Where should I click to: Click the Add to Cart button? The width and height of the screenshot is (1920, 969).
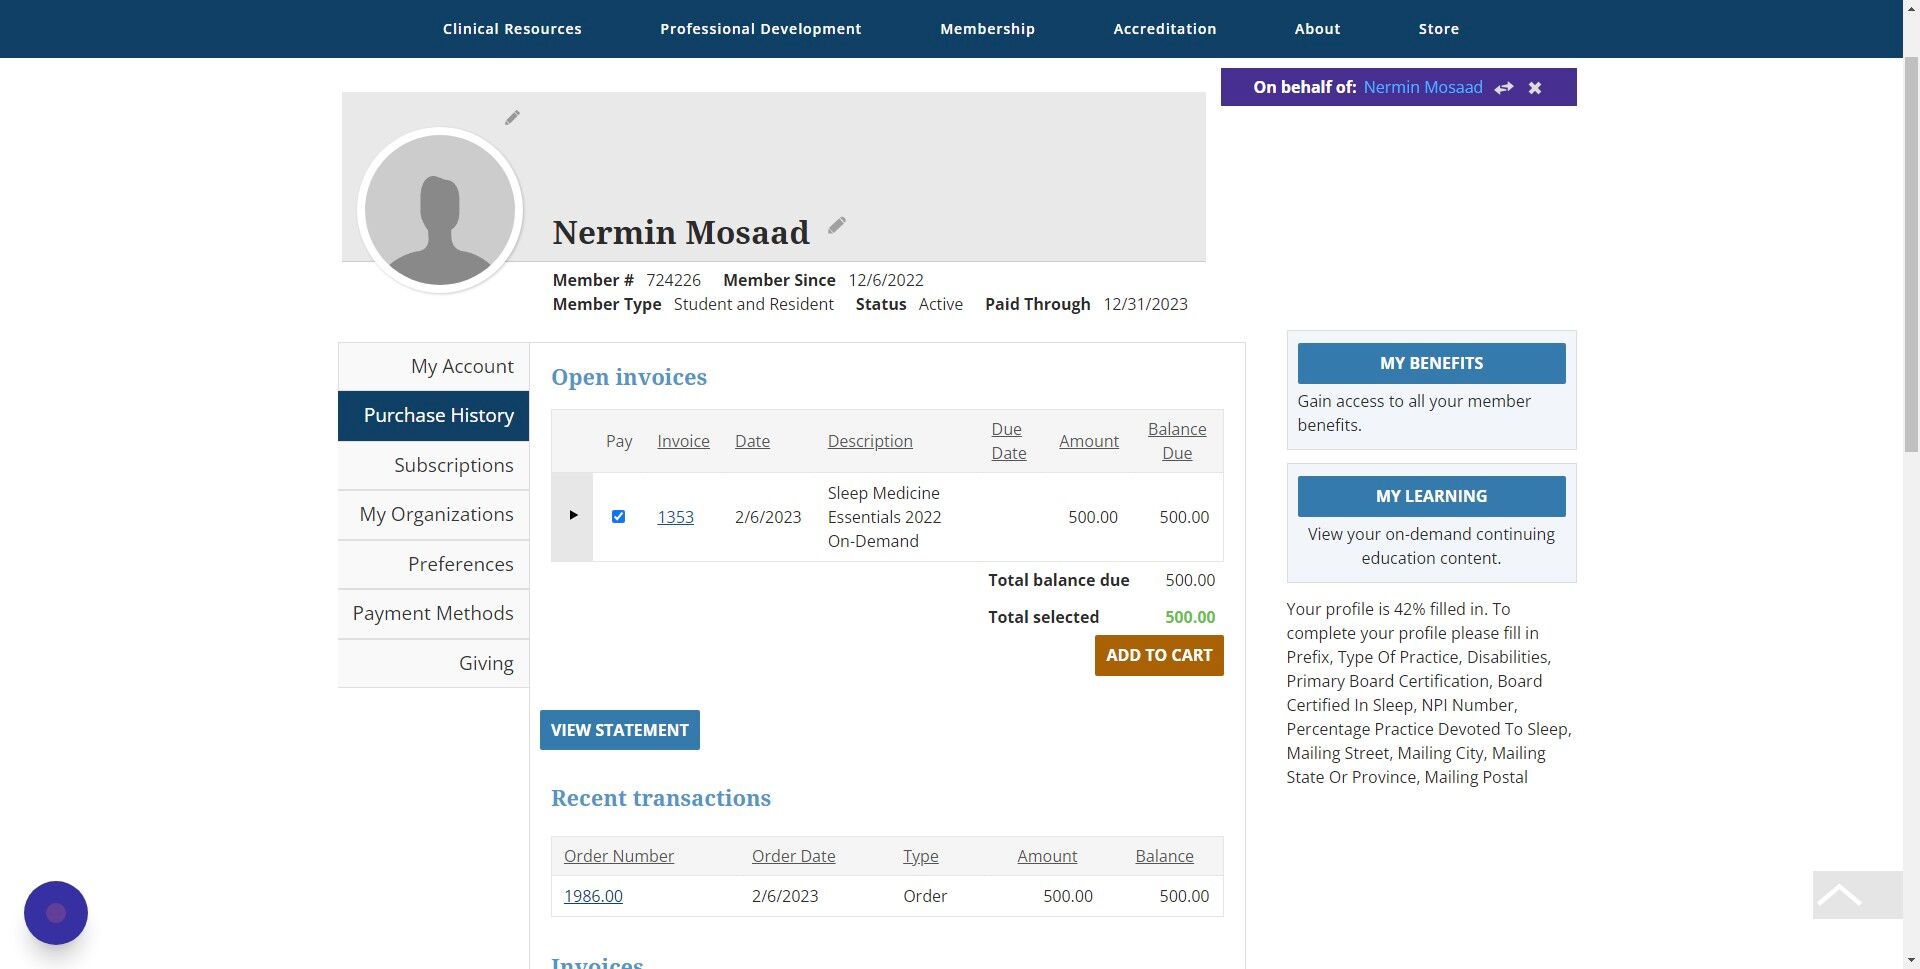pos(1159,655)
